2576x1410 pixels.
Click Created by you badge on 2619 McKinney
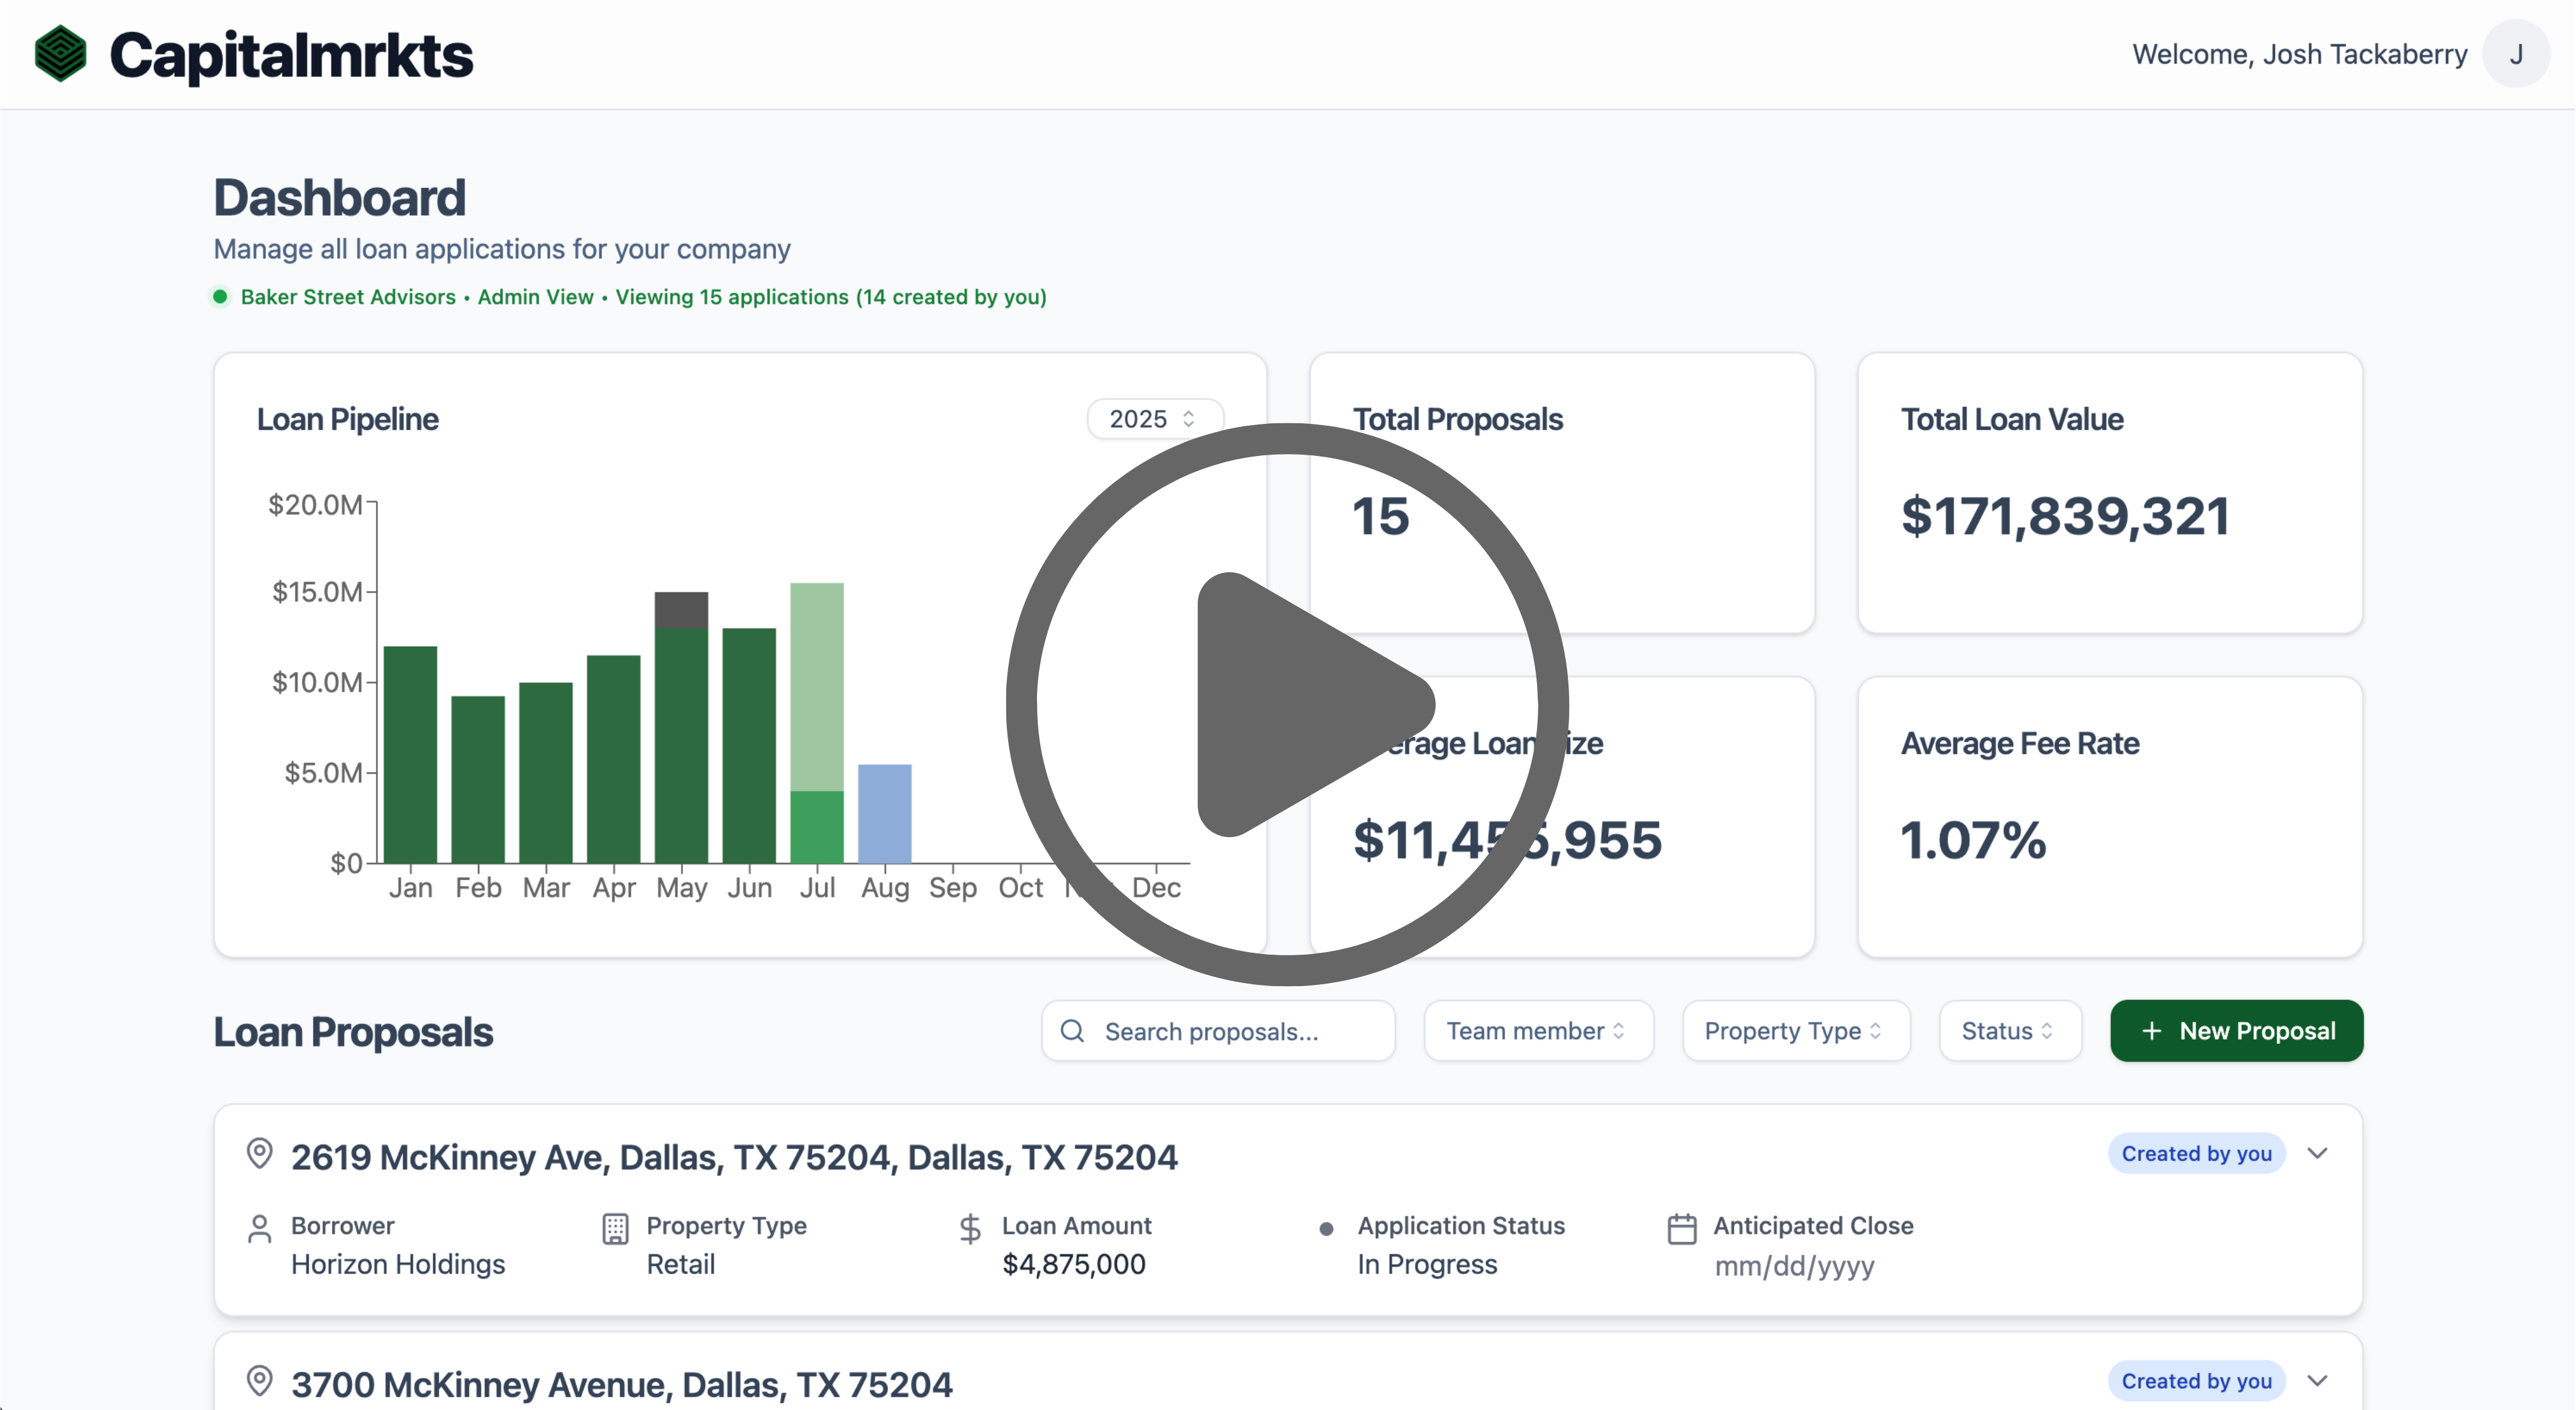(2197, 1154)
